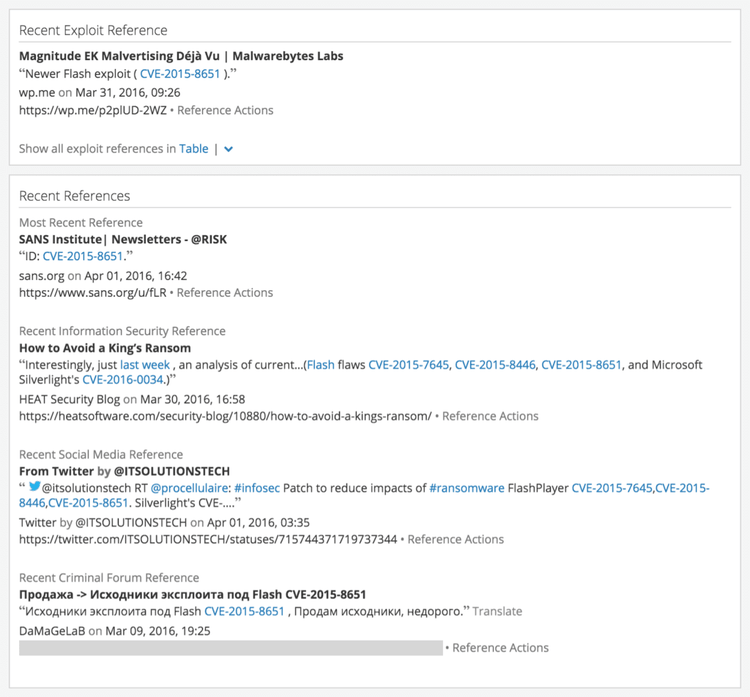Image resolution: width=750 pixels, height=697 pixels.
Task: Click the @procellulaire mention link
Action: pos(190,489)
